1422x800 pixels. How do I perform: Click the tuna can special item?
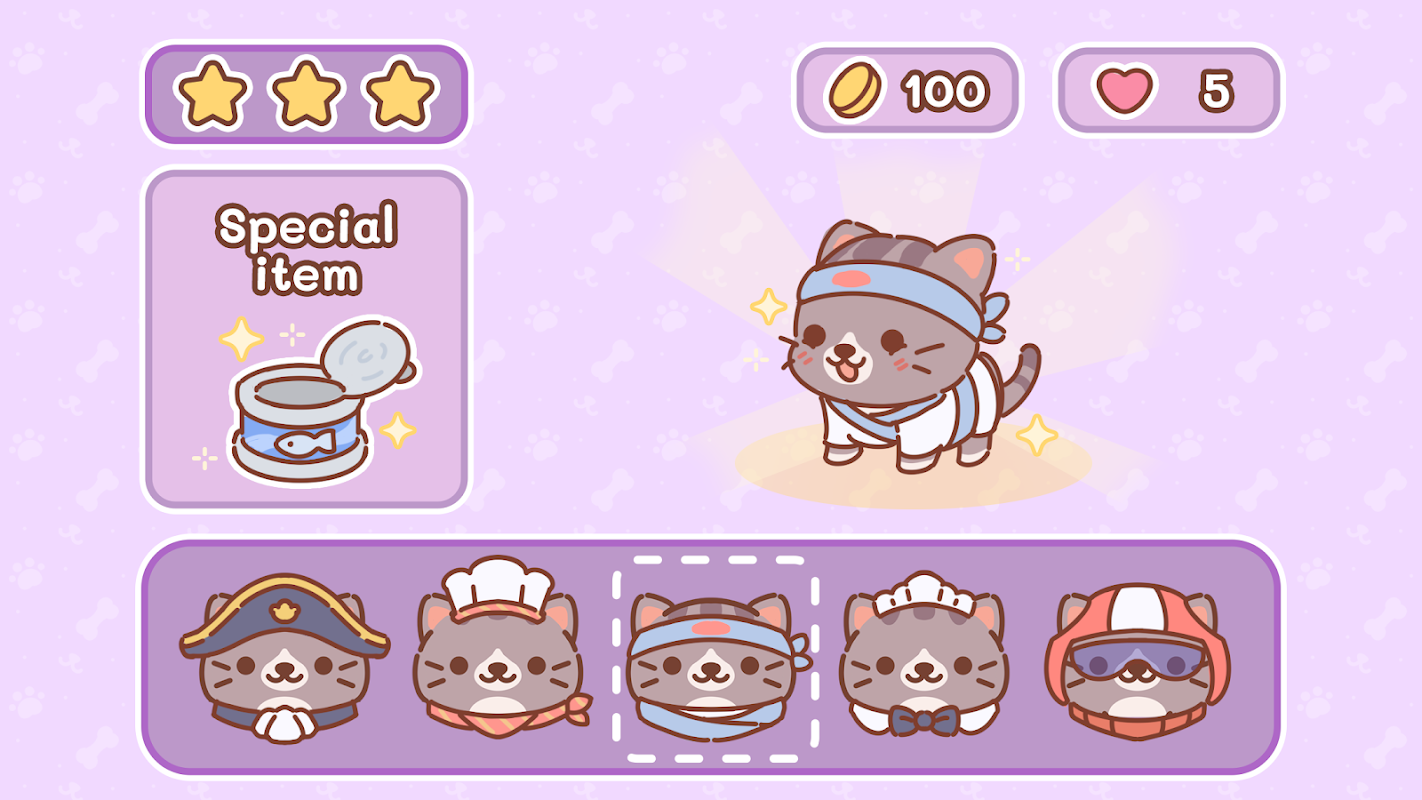tap(318, 402)
